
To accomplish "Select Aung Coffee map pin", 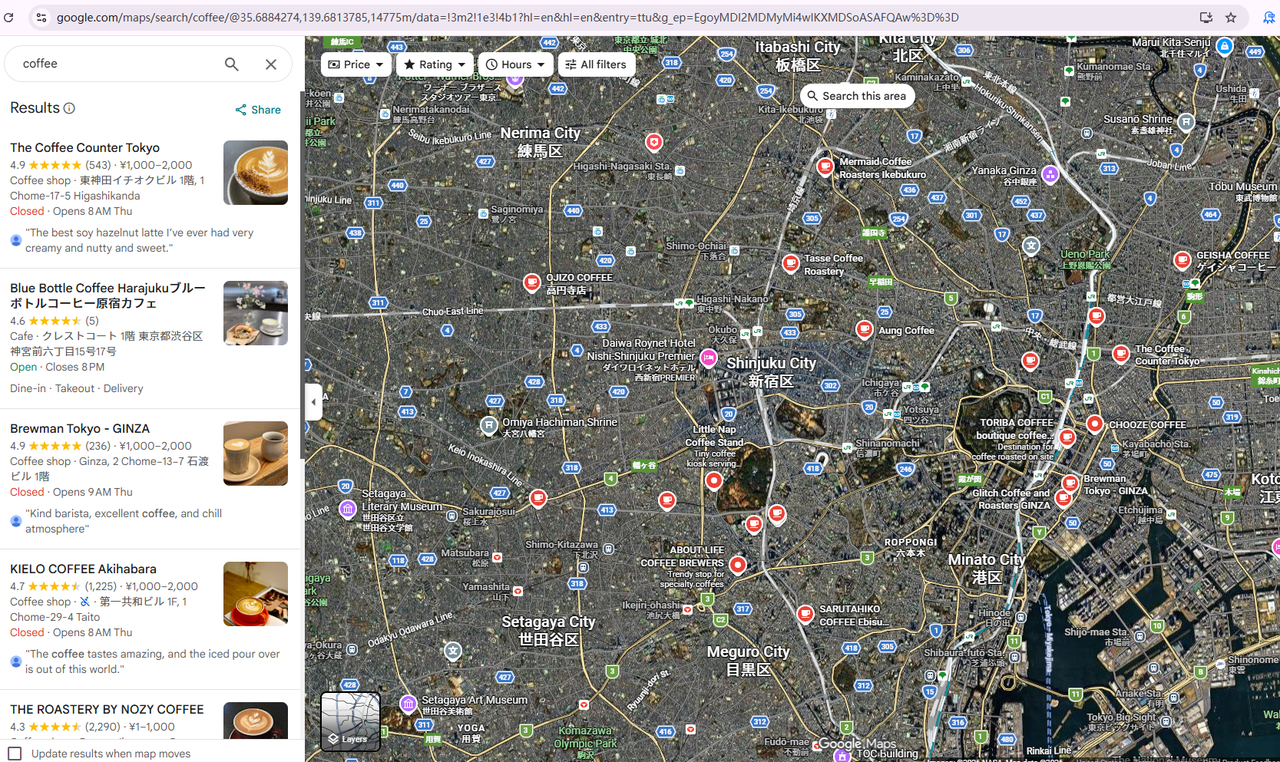I will point(864,329).
